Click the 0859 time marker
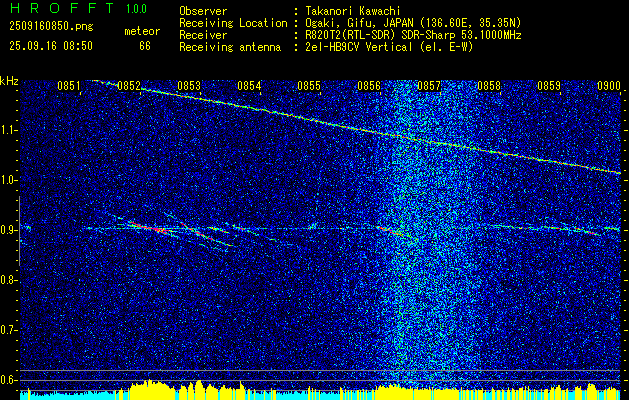The image size is (629, 400). [549, 86]
